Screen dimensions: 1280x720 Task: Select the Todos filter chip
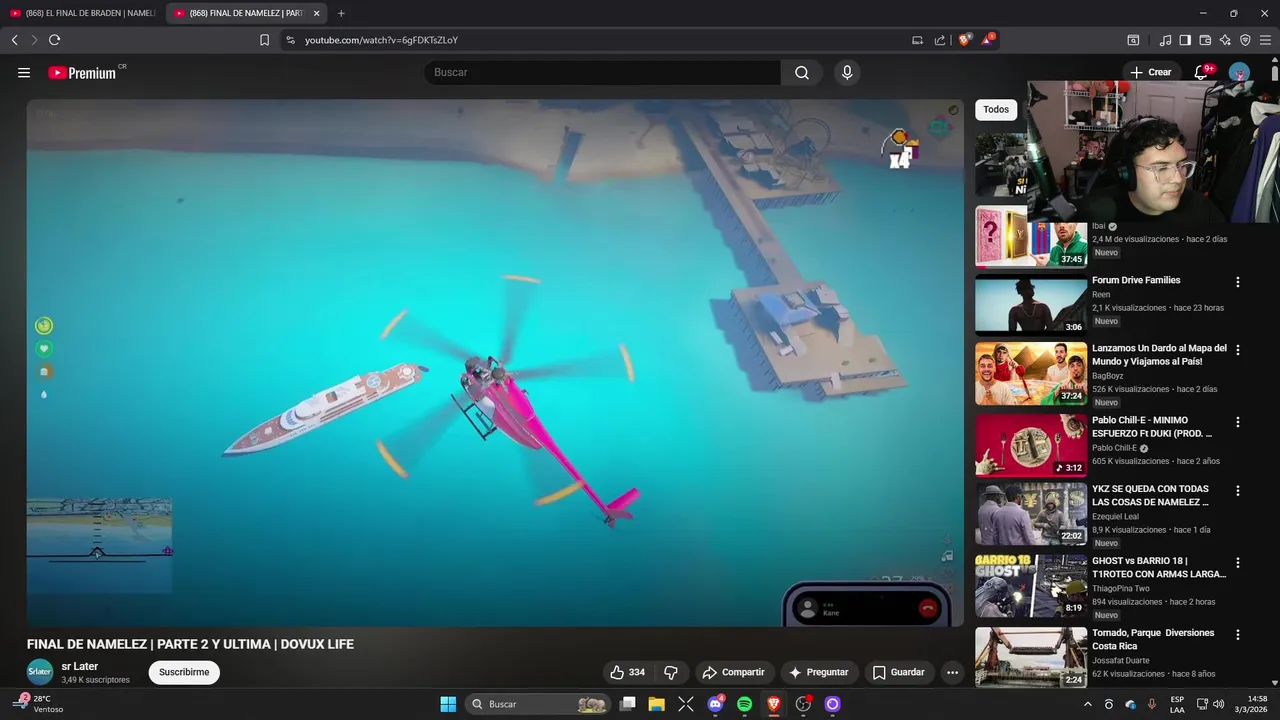click(x=996, y=110)
